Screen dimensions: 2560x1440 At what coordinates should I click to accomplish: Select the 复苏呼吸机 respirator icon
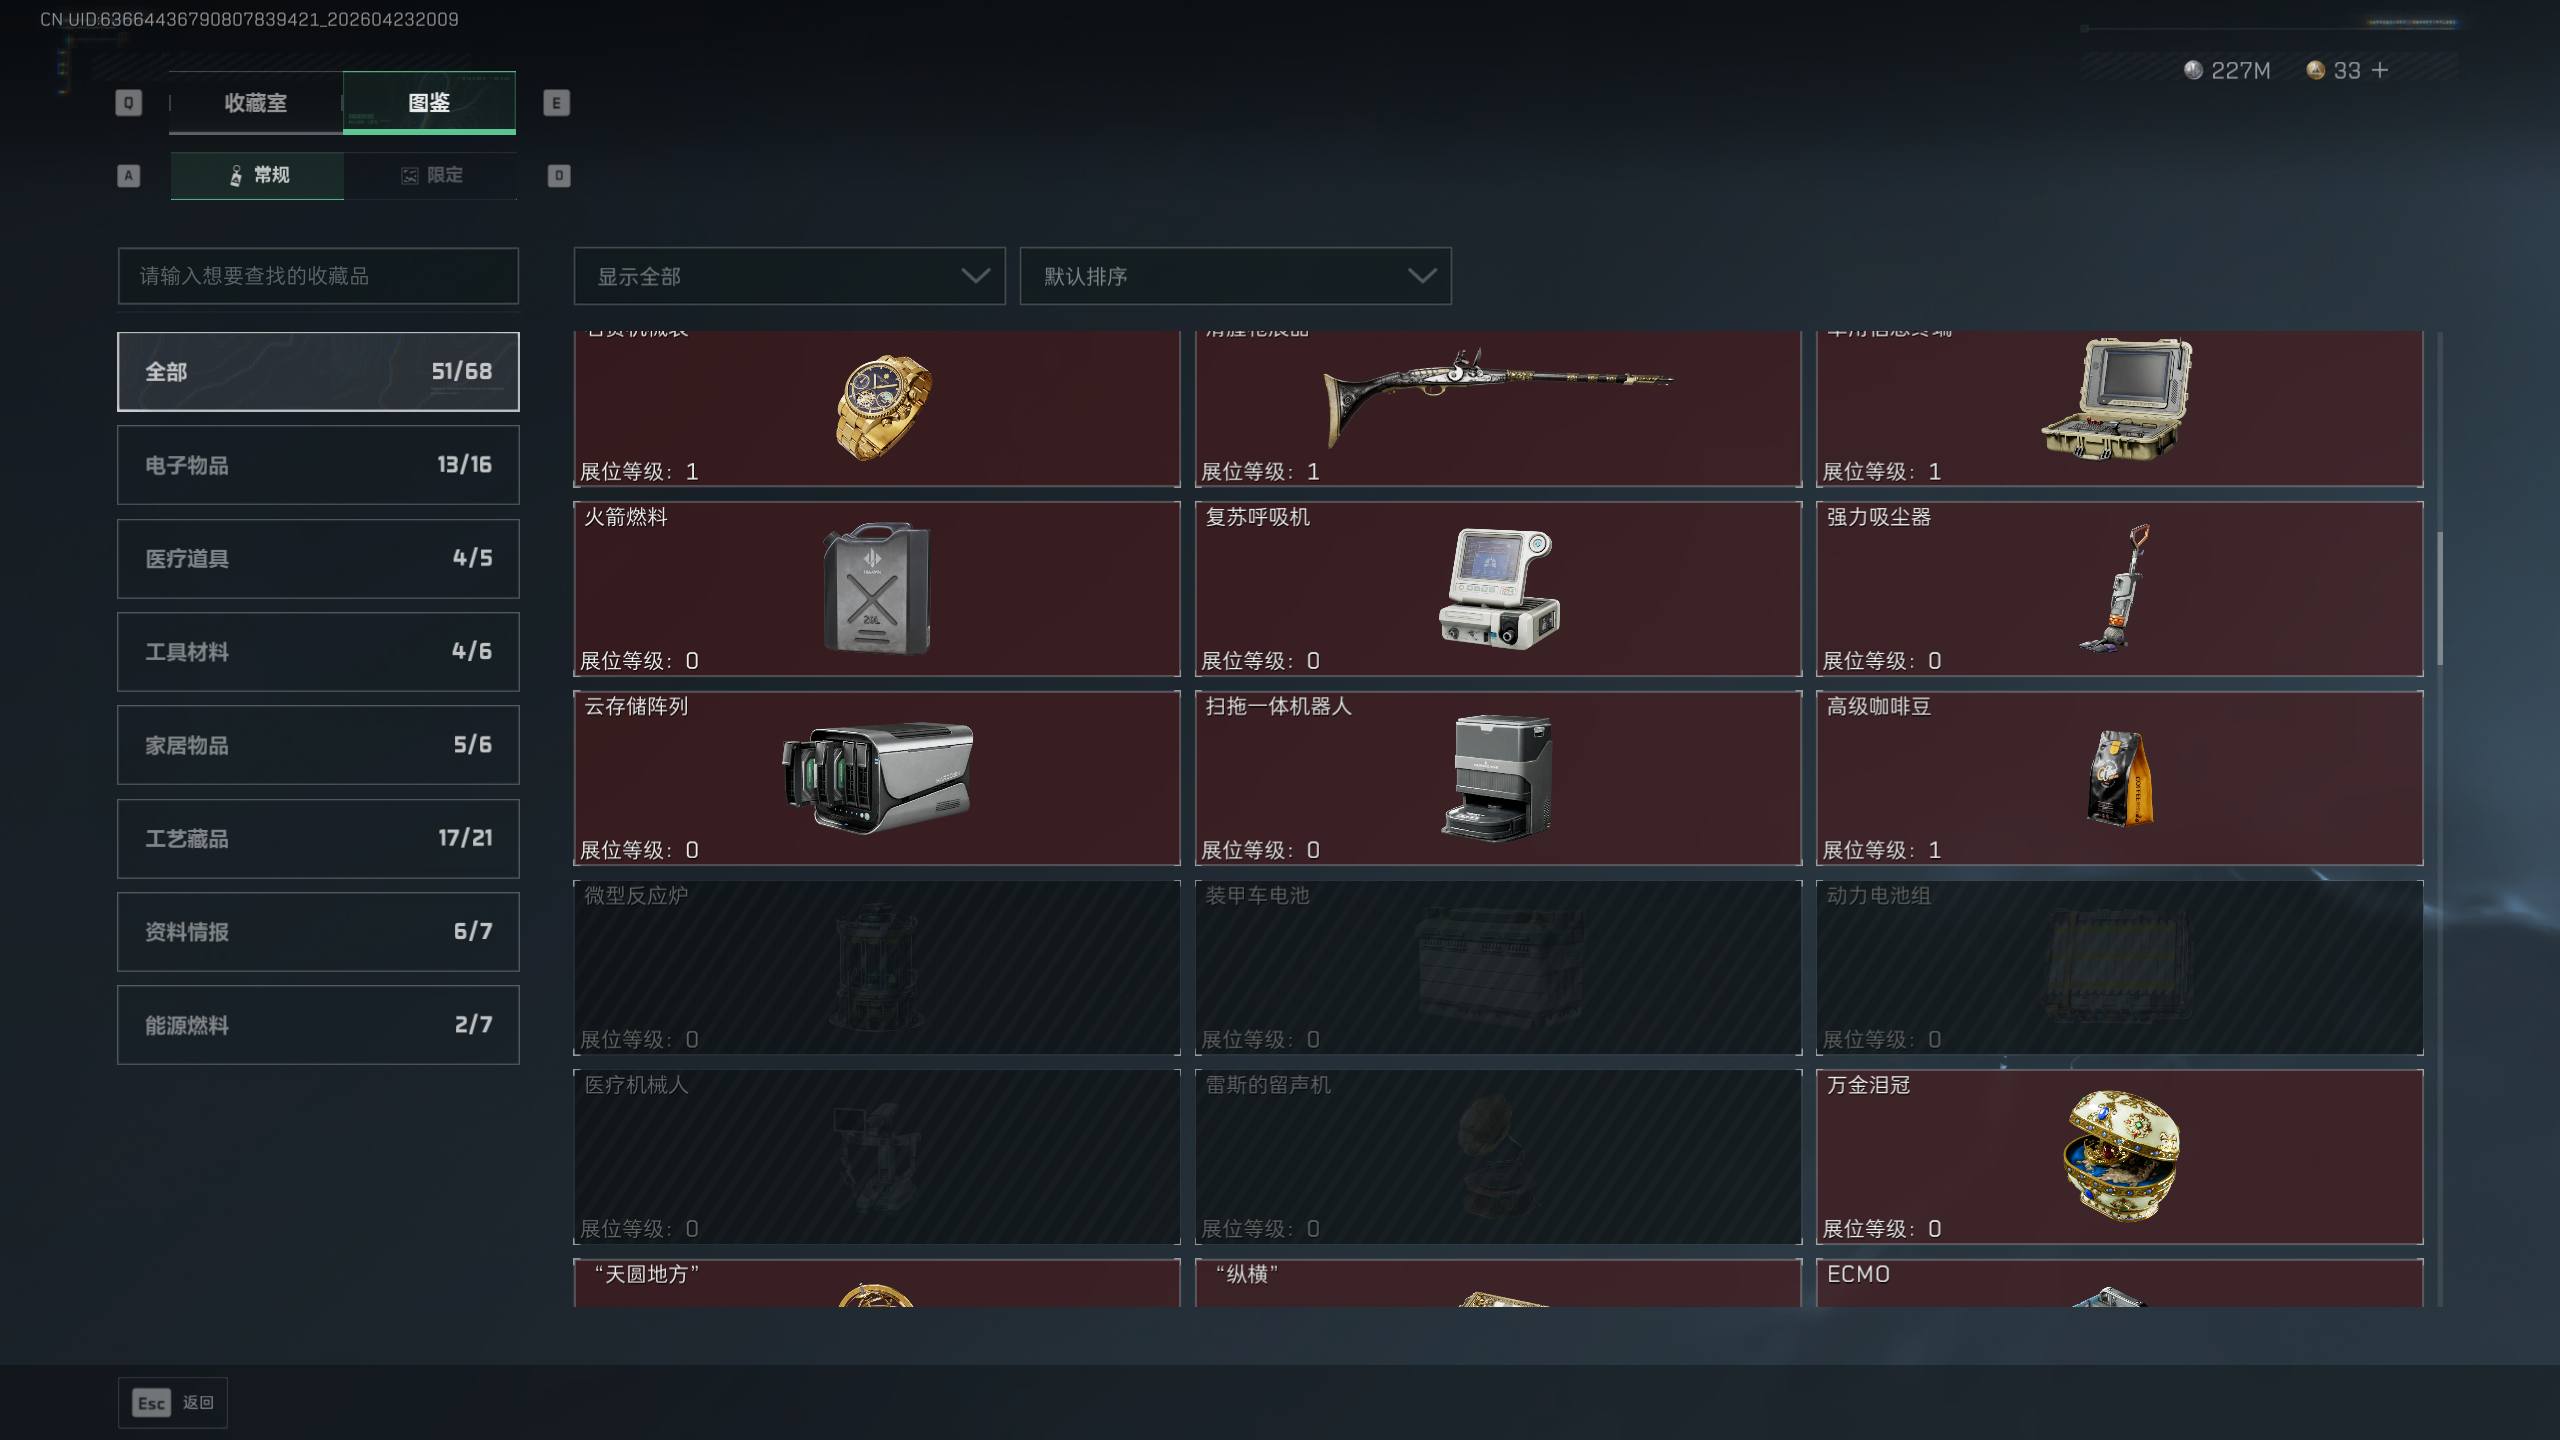[1499, 588]
